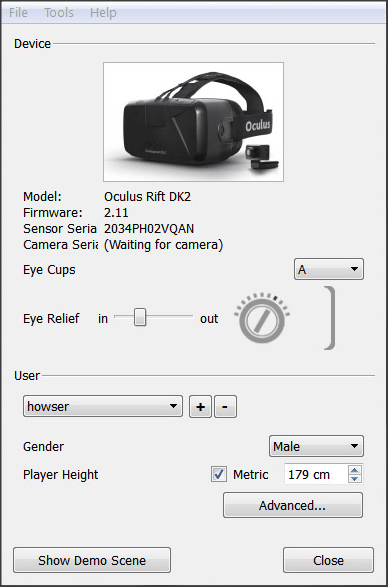
Task: Click the sensor serial 2034PH02VQAN text
Action: click(149, 229)
